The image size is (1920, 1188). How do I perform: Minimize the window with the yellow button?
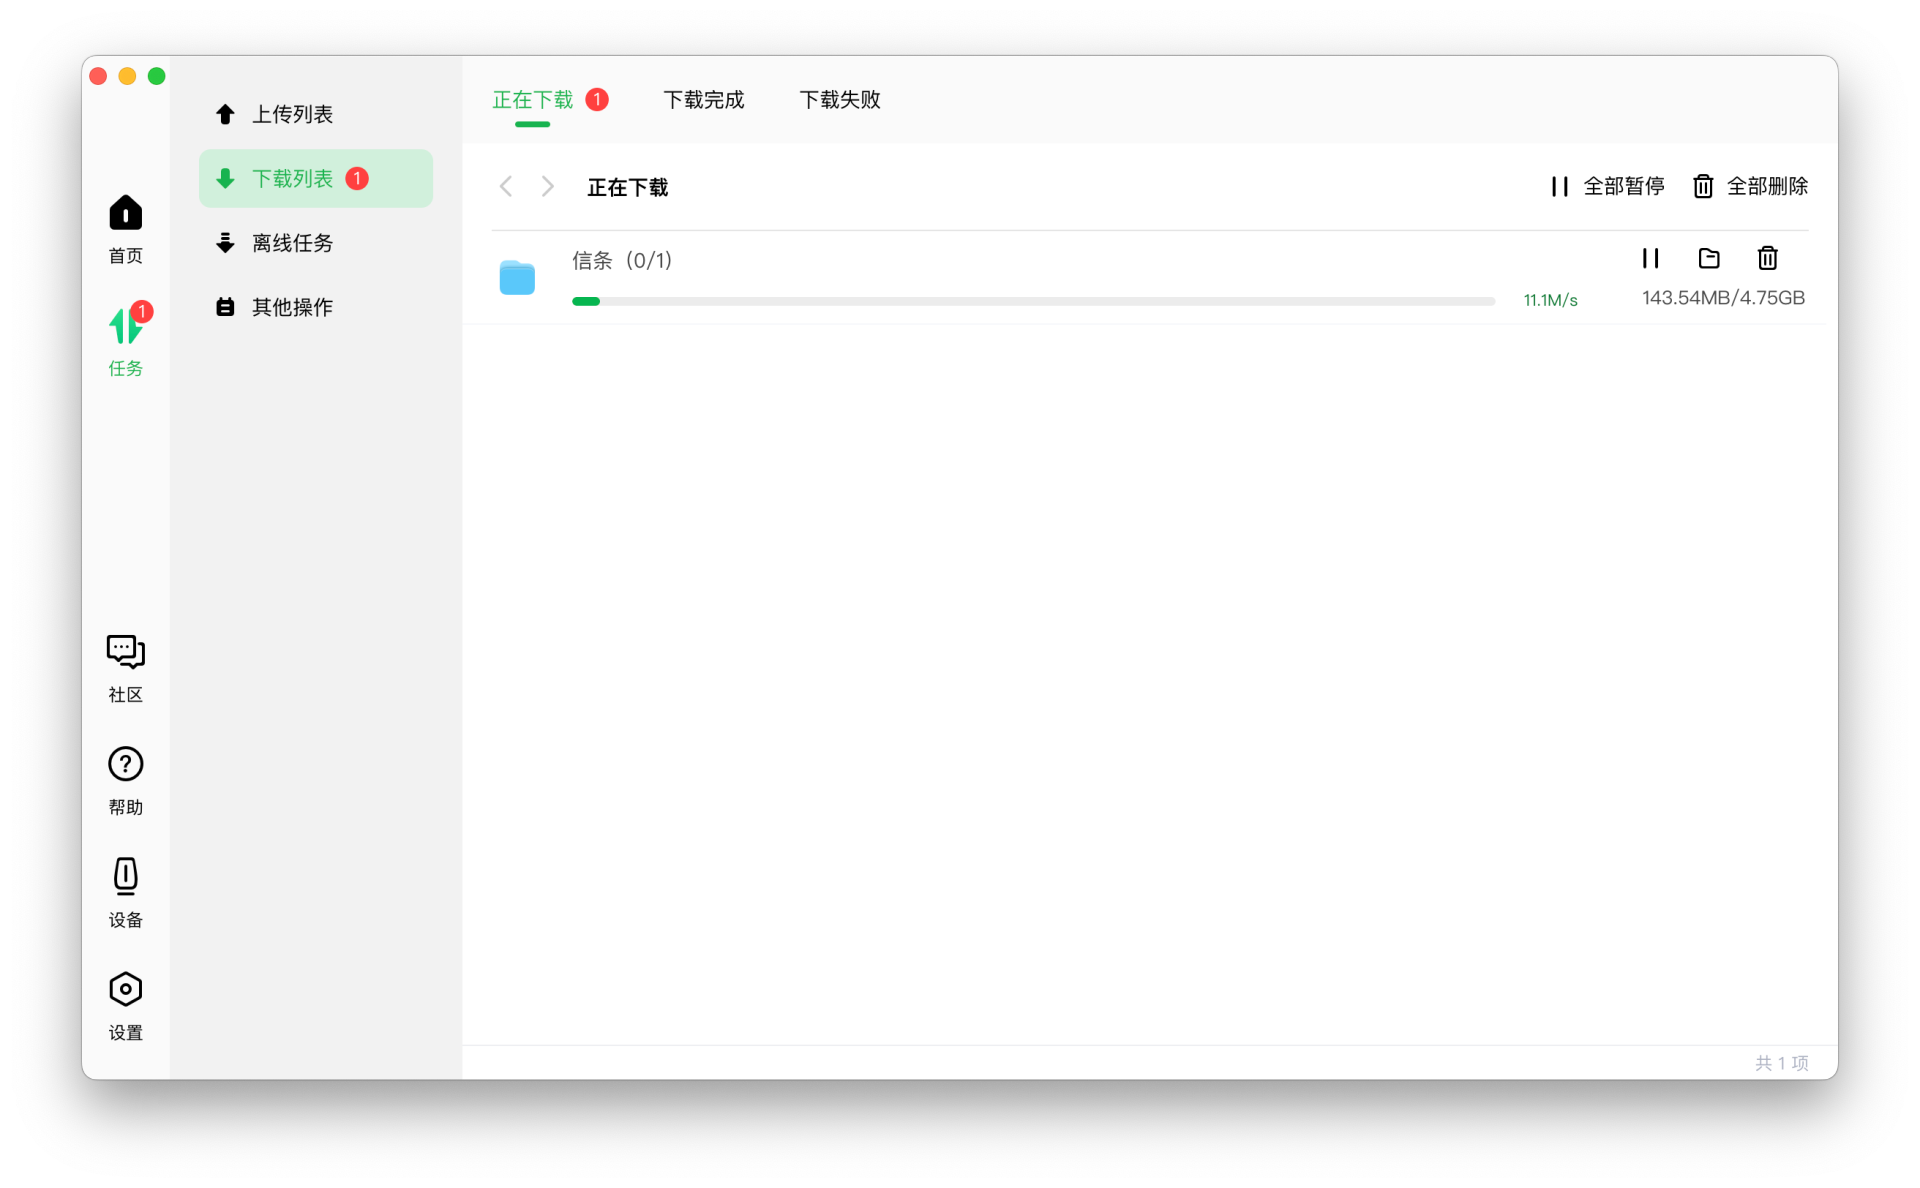click(127, 76)
